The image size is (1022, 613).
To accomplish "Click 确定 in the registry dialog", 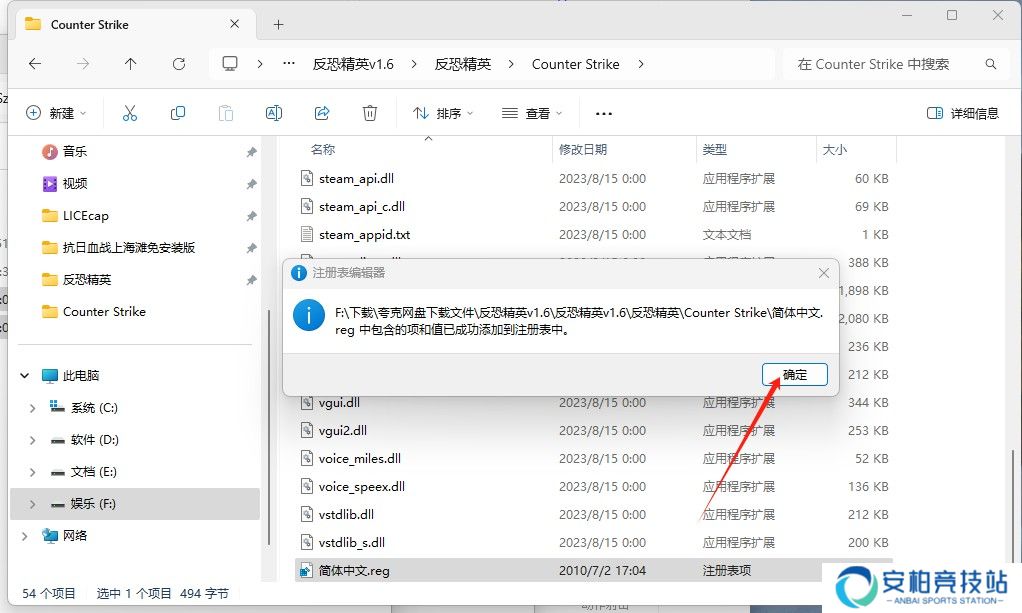I will coord(795,374).
